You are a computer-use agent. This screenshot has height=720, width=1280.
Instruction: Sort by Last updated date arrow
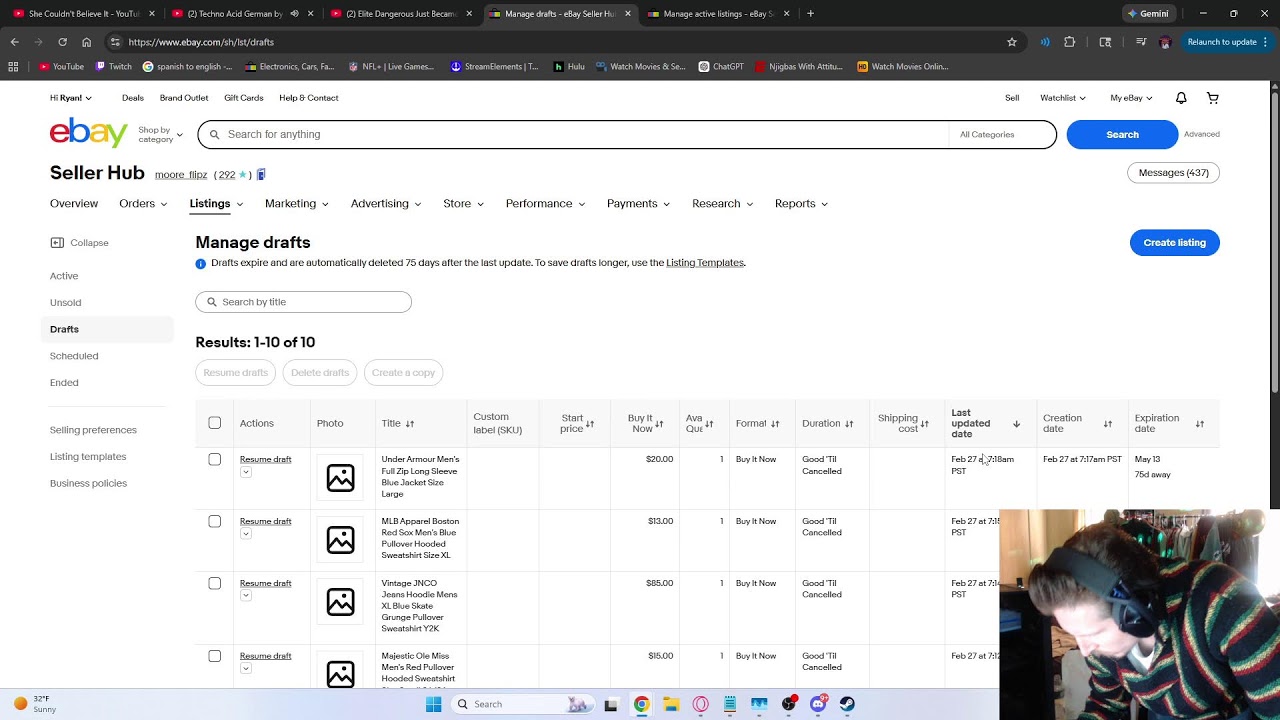coord(1017,424)
